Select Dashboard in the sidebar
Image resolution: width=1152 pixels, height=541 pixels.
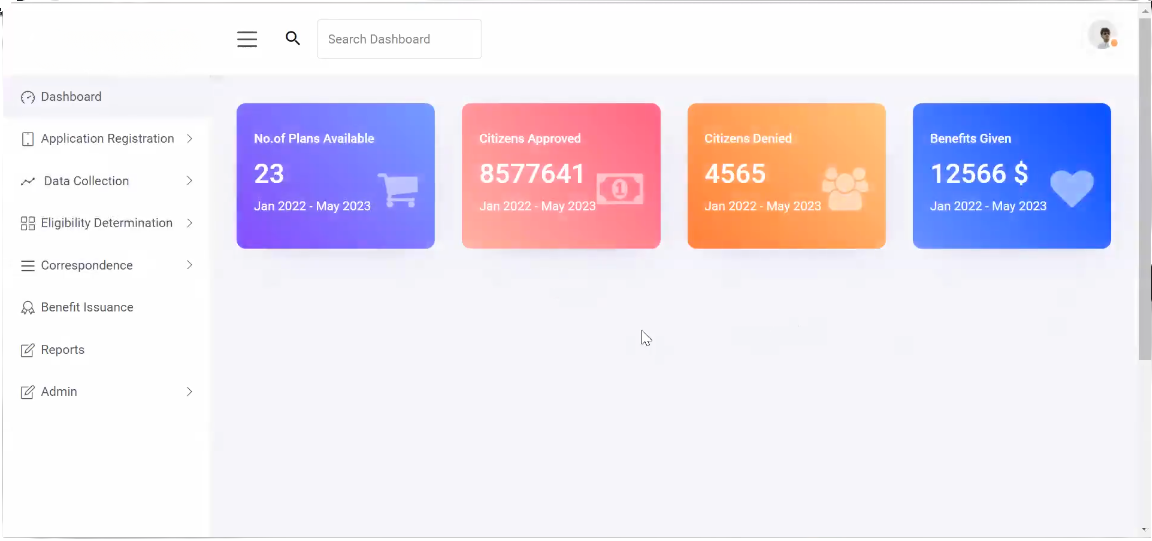tap(71, 97)
